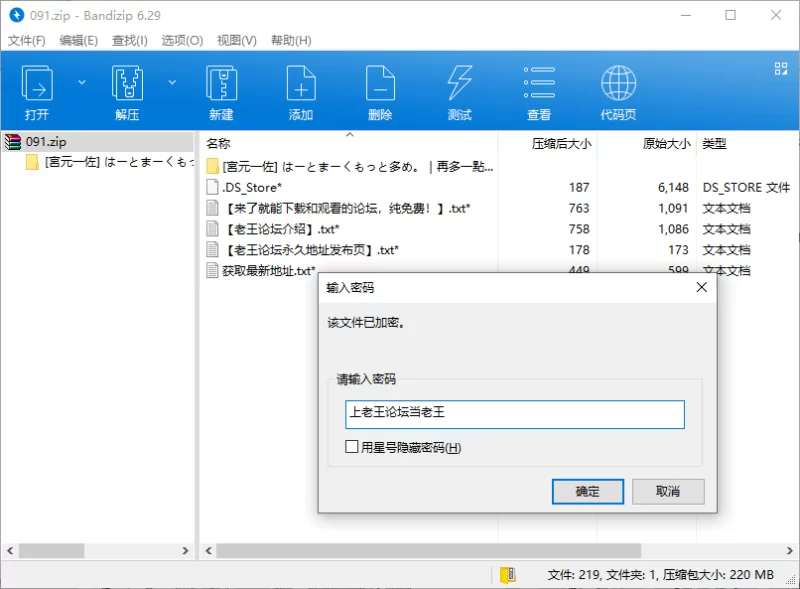The image size is (800, 589).
Task: Click the 6,148 original size cell
Action: (x=673, y=187)
